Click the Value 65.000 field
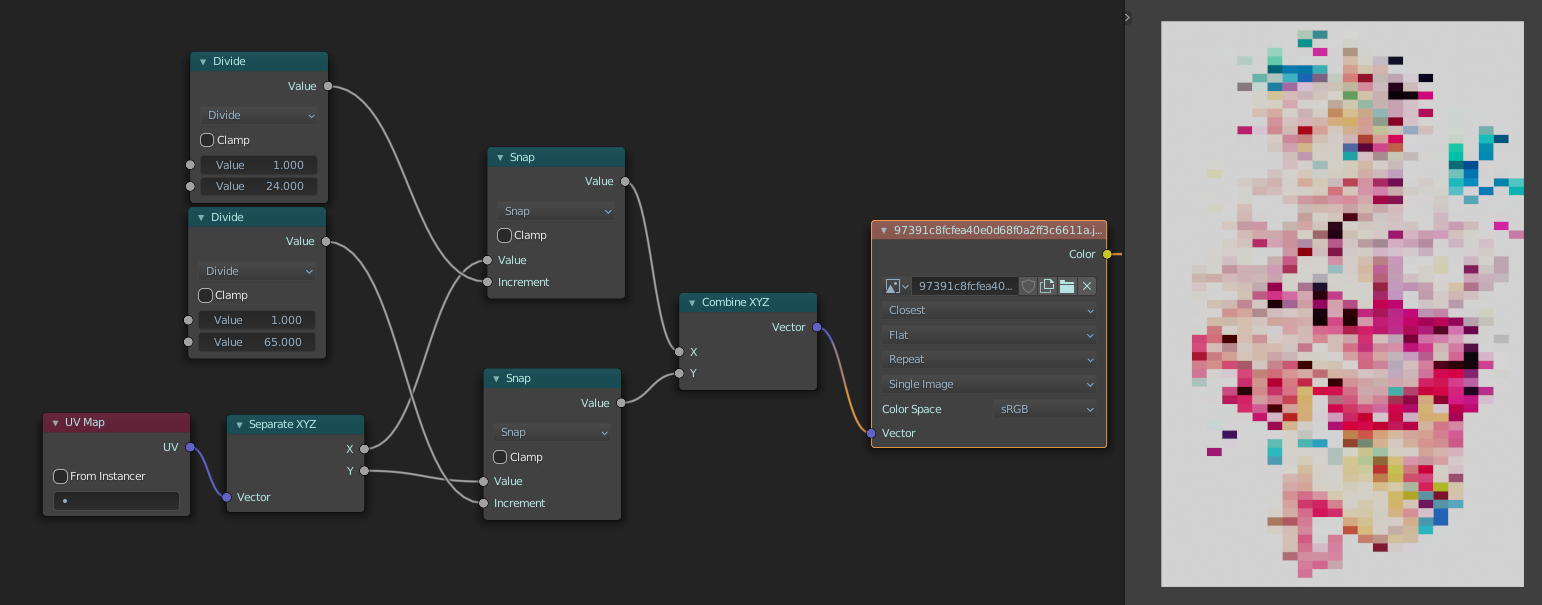The height and width of the screenshot is (605, 1542). tap(257, 342)
